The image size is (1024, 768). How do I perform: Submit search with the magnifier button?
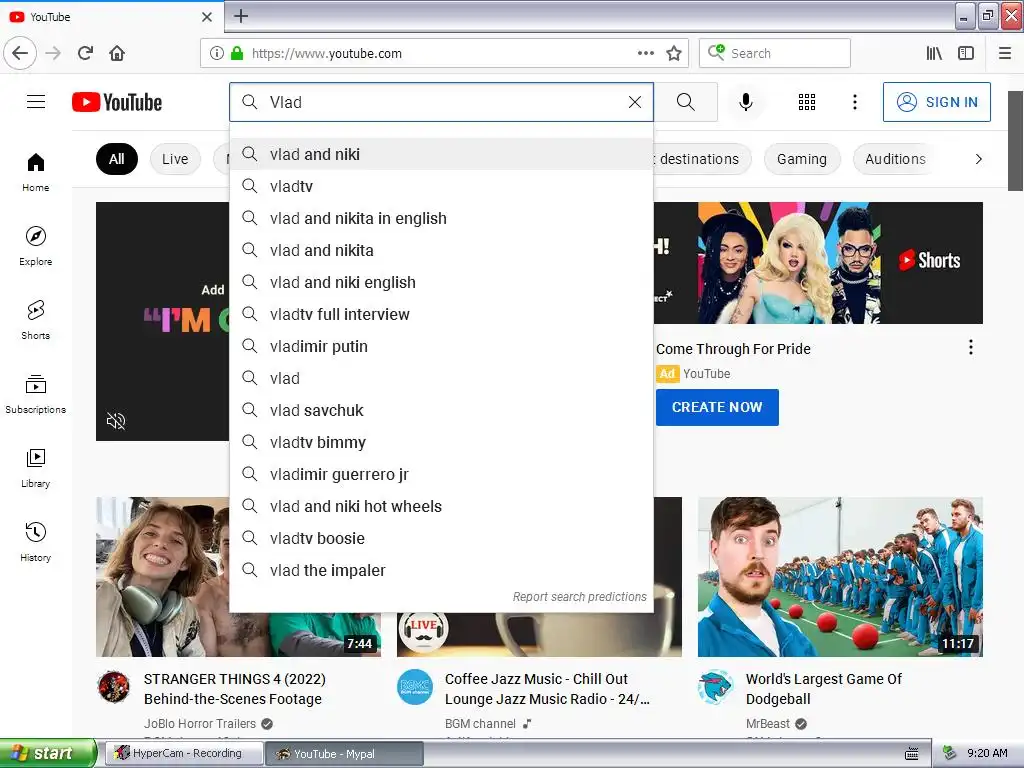[x=686, y=102]
